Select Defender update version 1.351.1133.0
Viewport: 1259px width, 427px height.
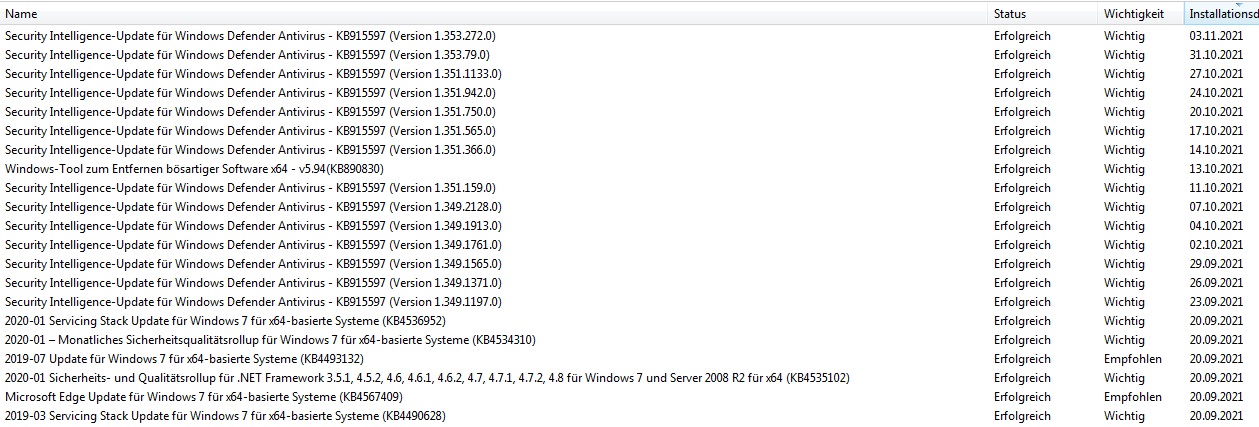(252, 74)
